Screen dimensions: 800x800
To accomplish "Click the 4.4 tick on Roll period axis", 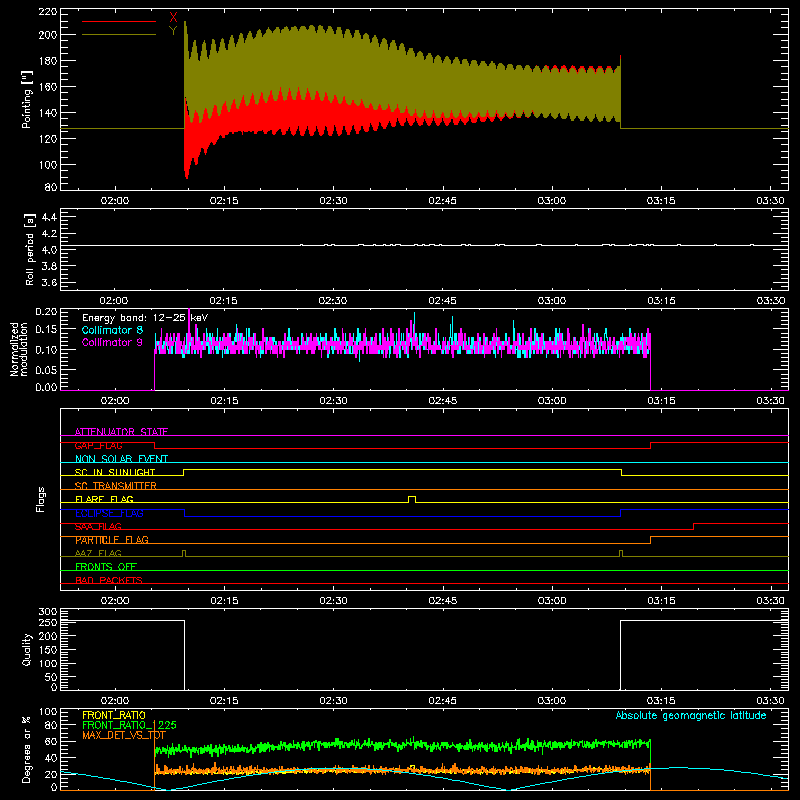I will point(49,217).
